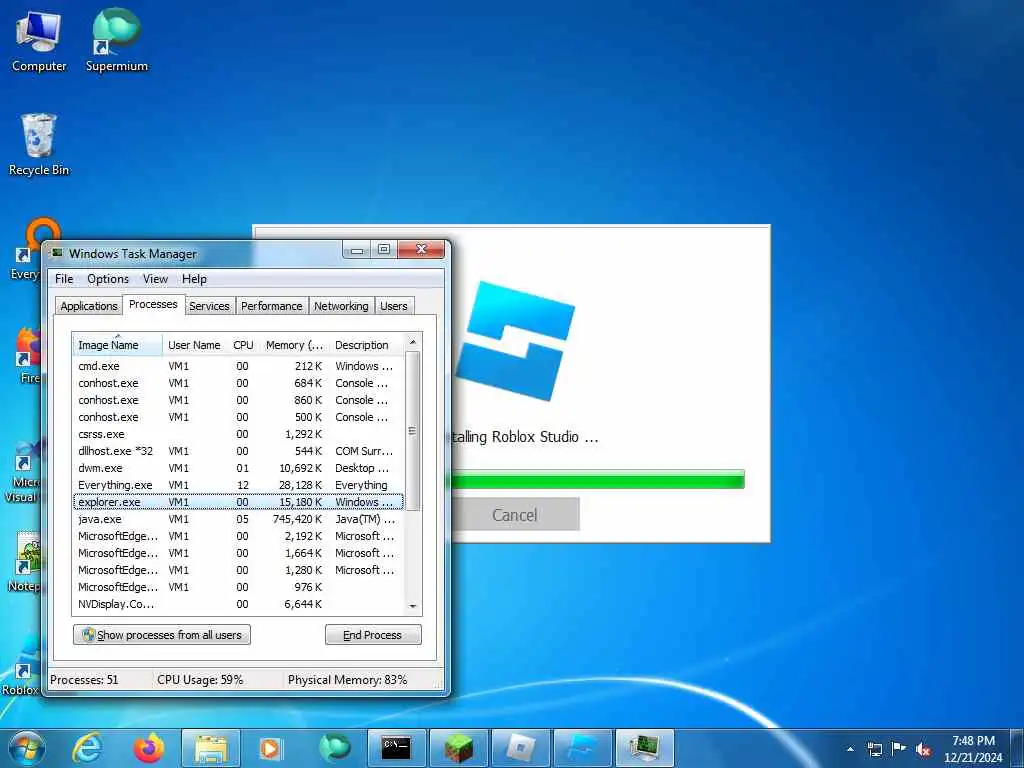The height and width of the screenshot is (768, 1024).
Task: Open the File menu in Task Manager
Action: (x=64, y=279)
